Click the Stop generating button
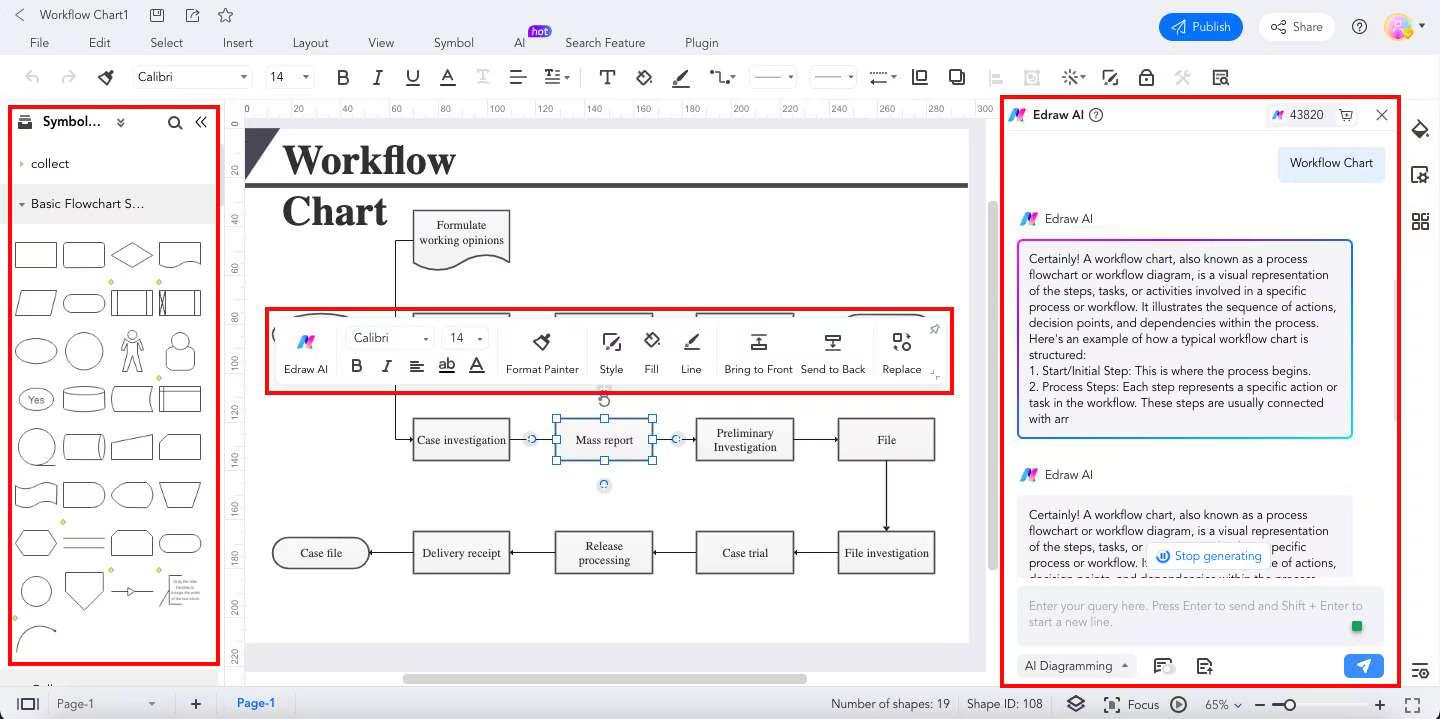The height and width of the screenshot is (719, 1440). point(1208,556)
